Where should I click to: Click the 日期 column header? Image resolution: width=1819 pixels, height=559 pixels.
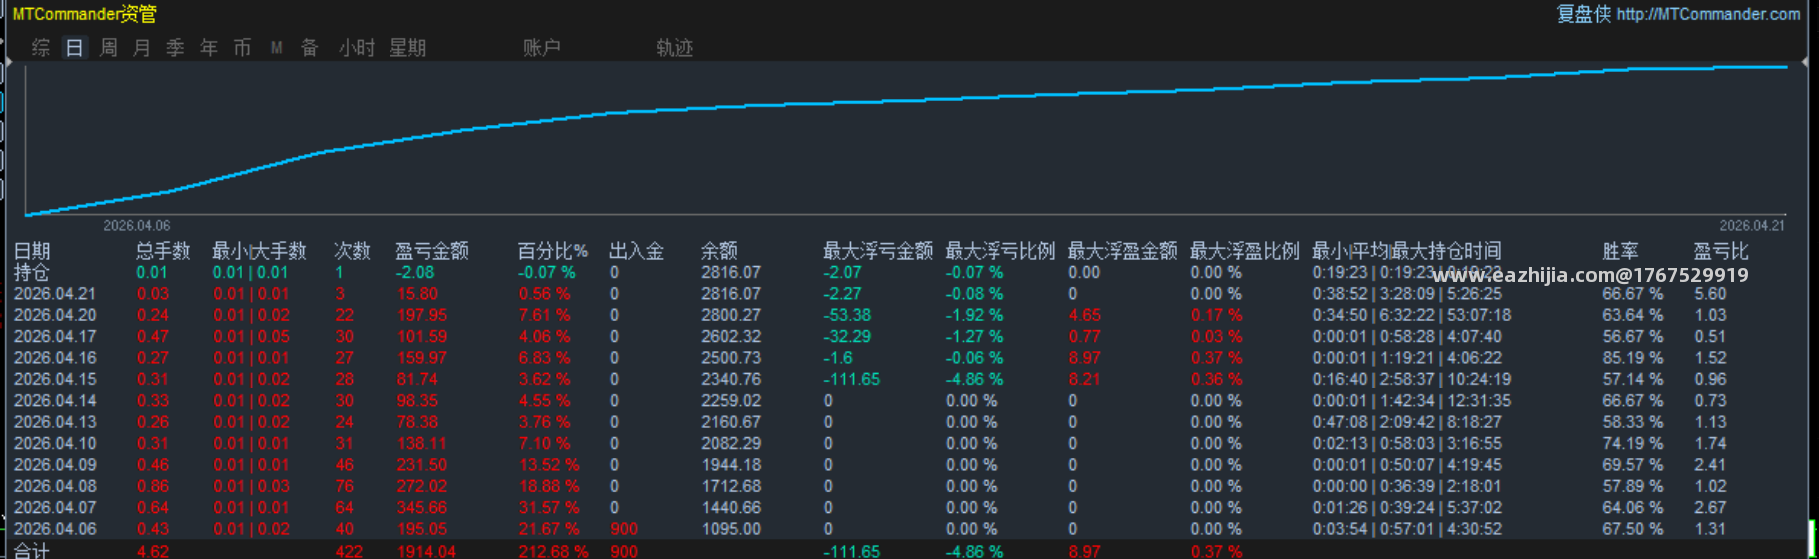click(x=32, y=251)
